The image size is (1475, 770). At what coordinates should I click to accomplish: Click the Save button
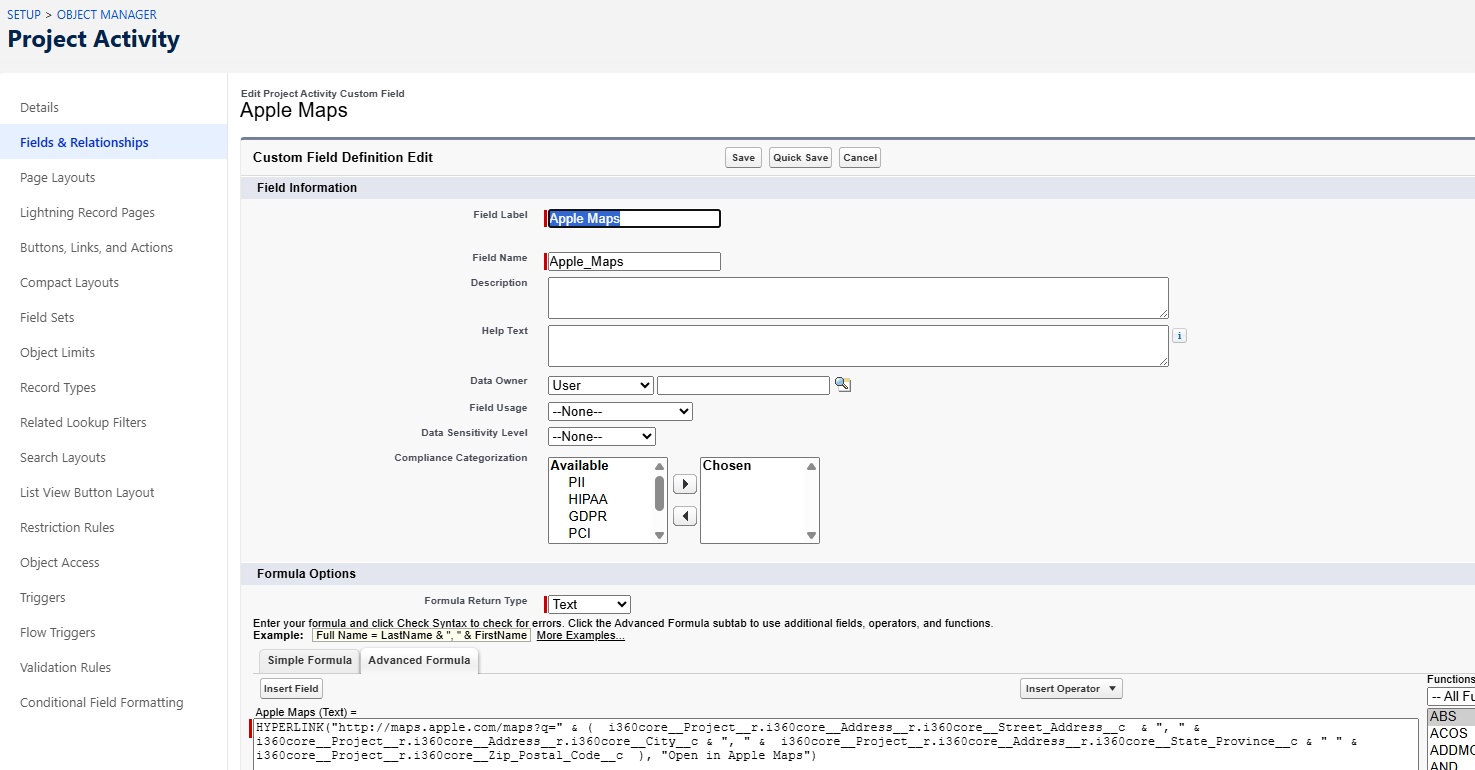pyautogui.click(x=743, y=158)
